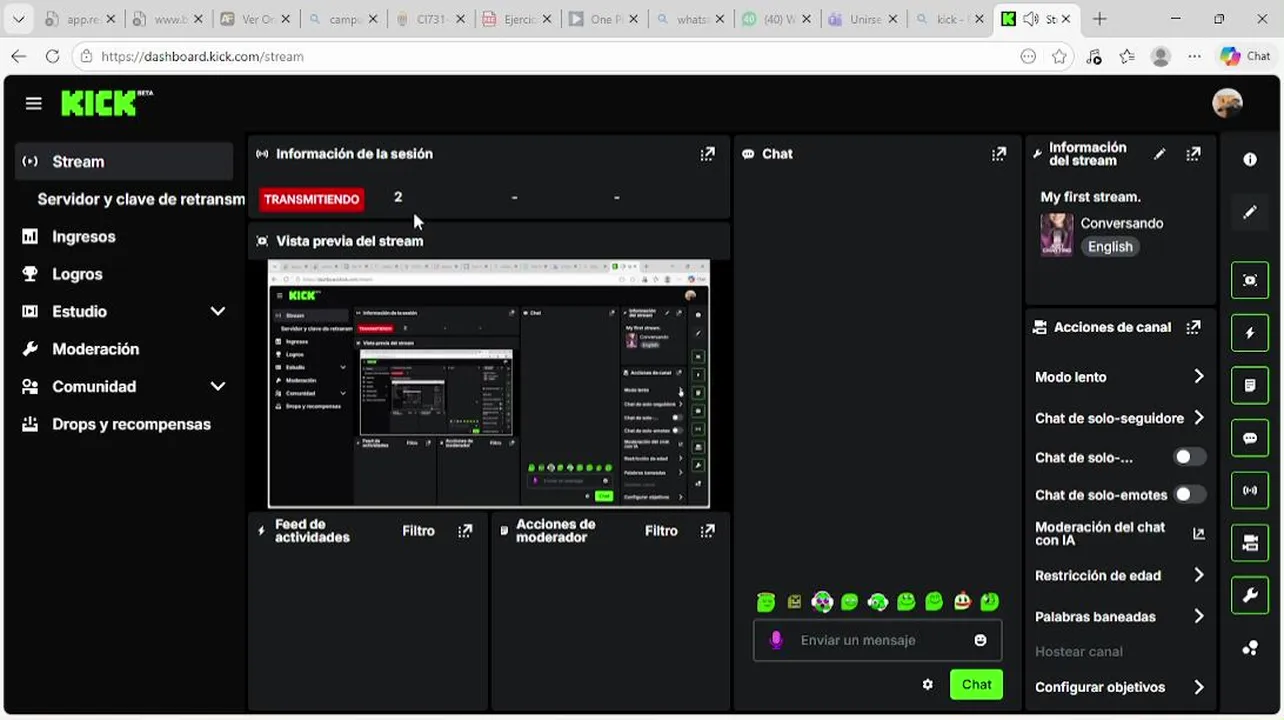Open Chat de solo-seguidores options chevron

pos(1198,417)
